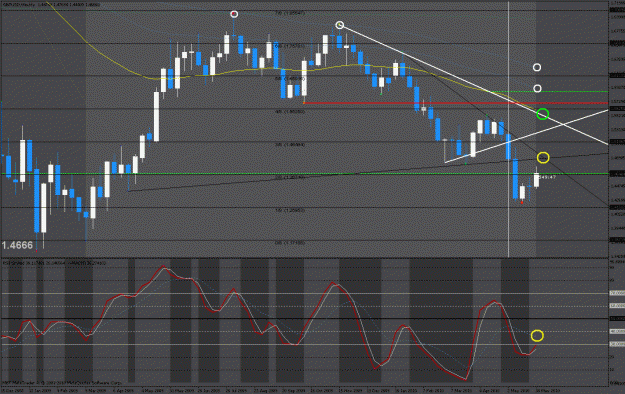Select the green circle marker on the chart

coord(542,114)
